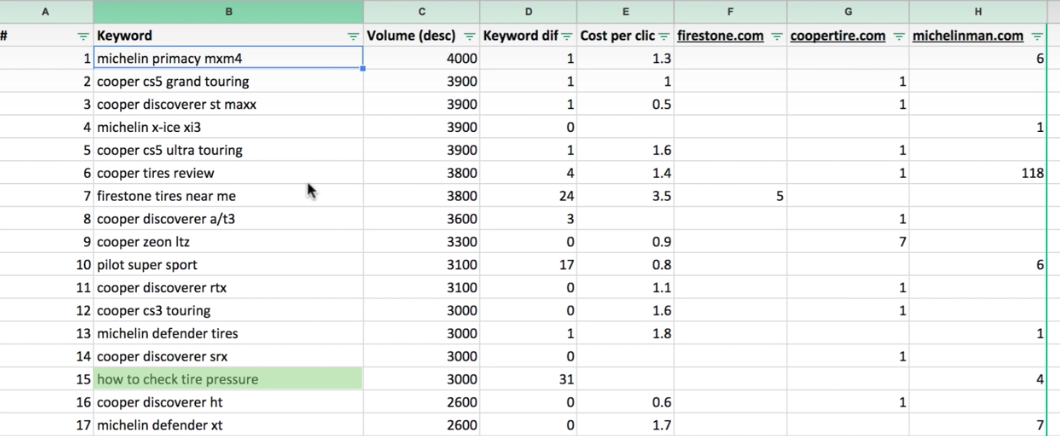The height and width of the screenshot is (436, 1060).
Task: Select column H header
Action: 978,11
